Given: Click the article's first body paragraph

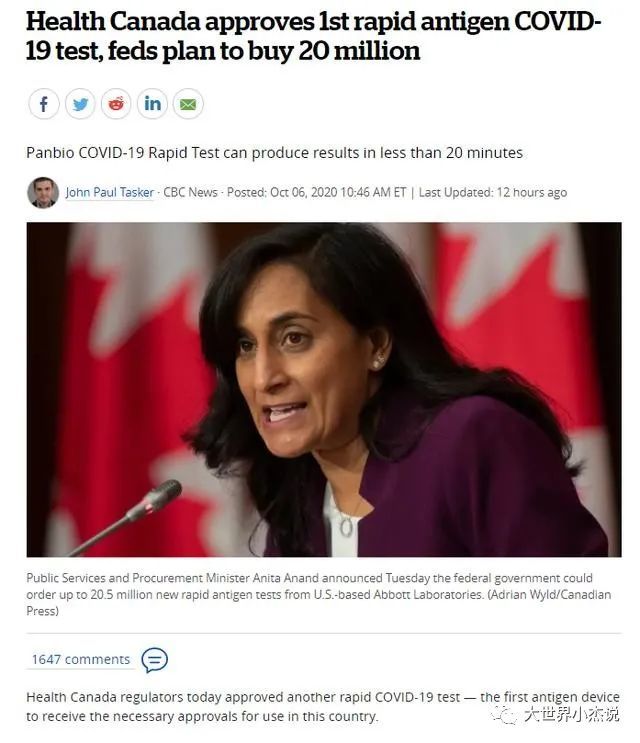Looking at the screenshot, I should point(323,707).
